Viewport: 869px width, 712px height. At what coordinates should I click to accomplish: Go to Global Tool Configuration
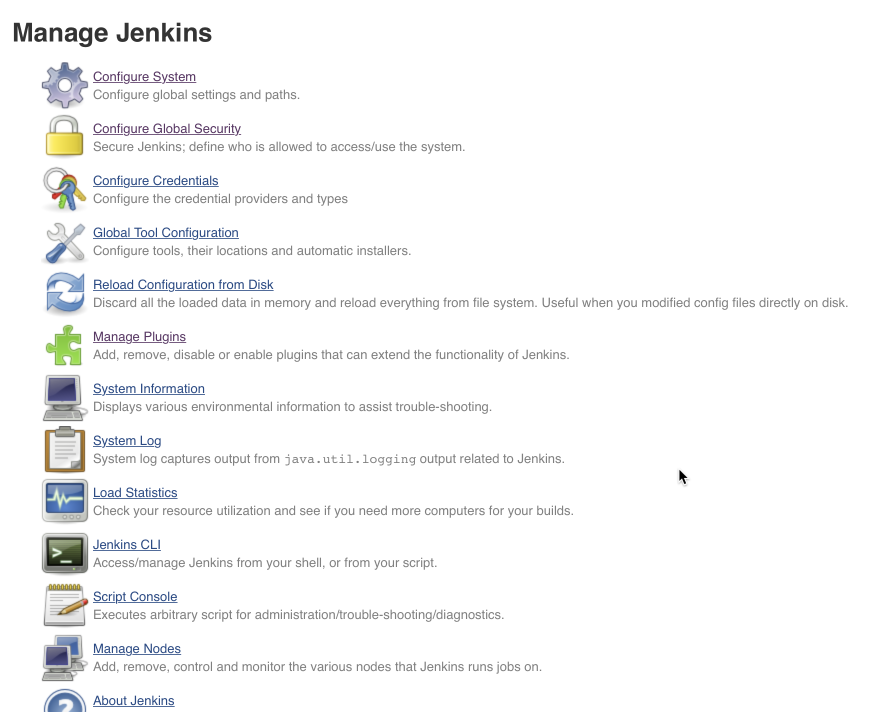point(166,233)
